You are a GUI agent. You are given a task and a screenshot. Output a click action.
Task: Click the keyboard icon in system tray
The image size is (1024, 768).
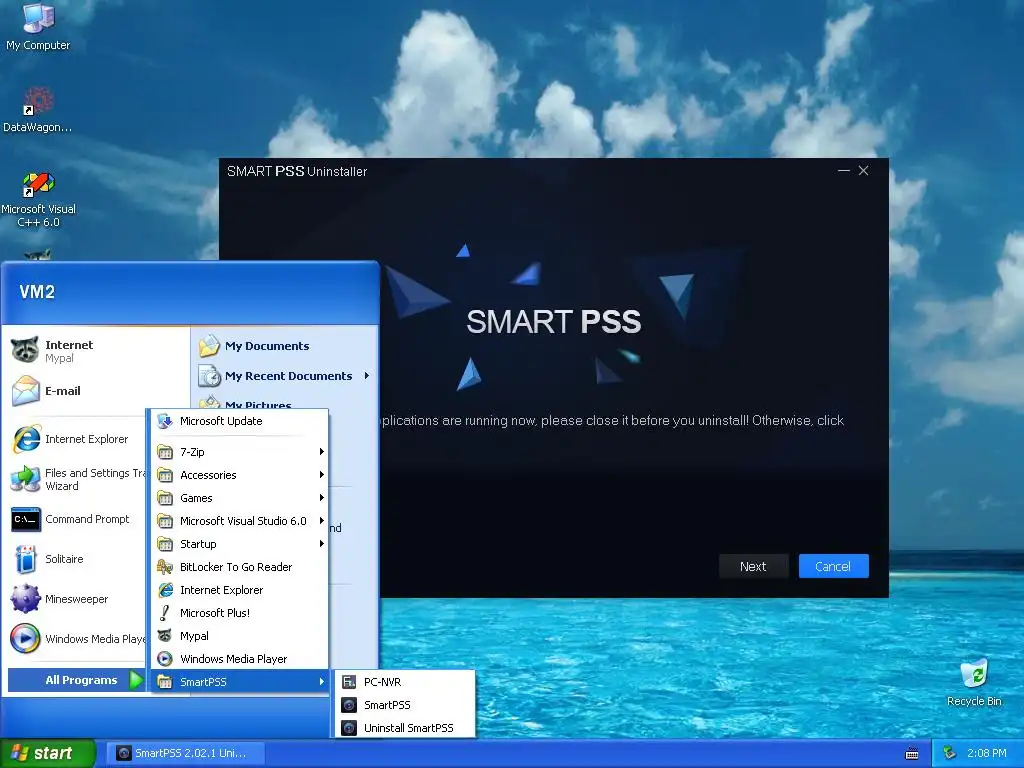[x=912, y=754]
